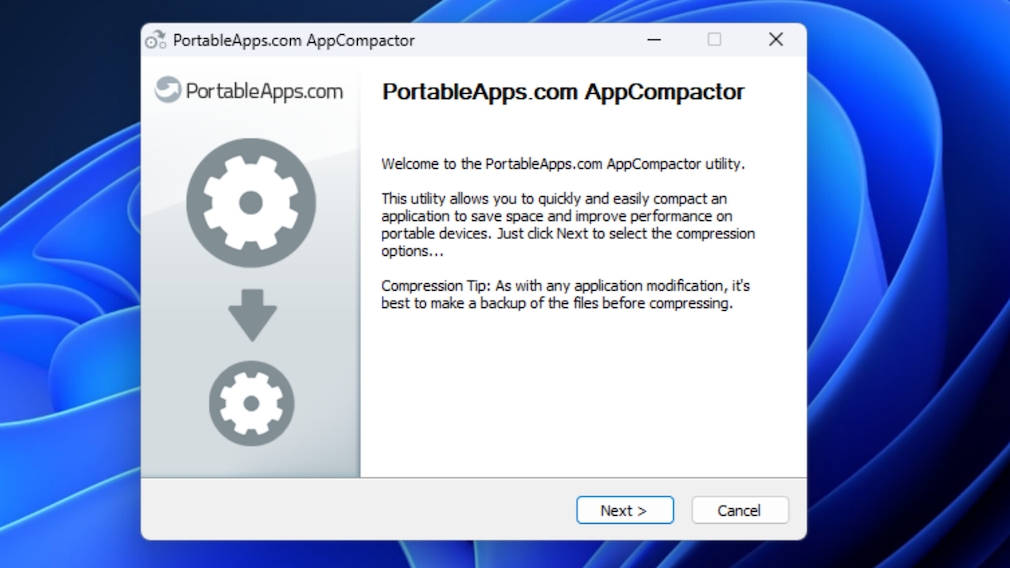Click the 'Welcome to the PortableApps.com' sentence
The width and height of the screenshot is (1010, 568).
pos(563,163)
